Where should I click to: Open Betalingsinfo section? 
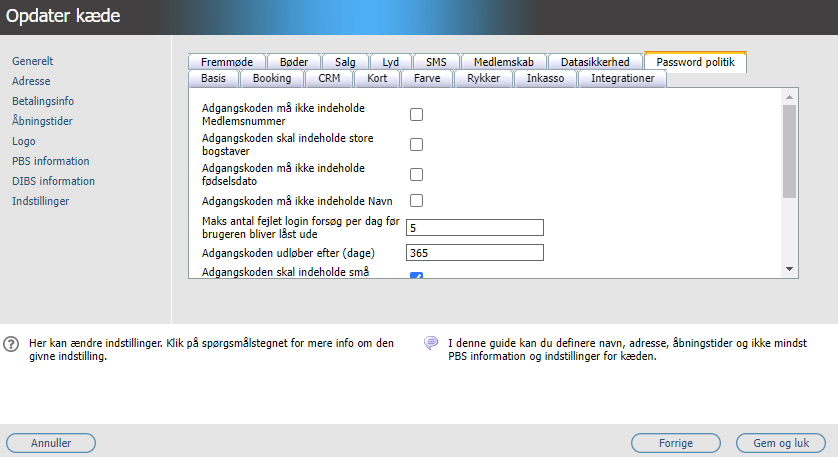coord(43,101)
